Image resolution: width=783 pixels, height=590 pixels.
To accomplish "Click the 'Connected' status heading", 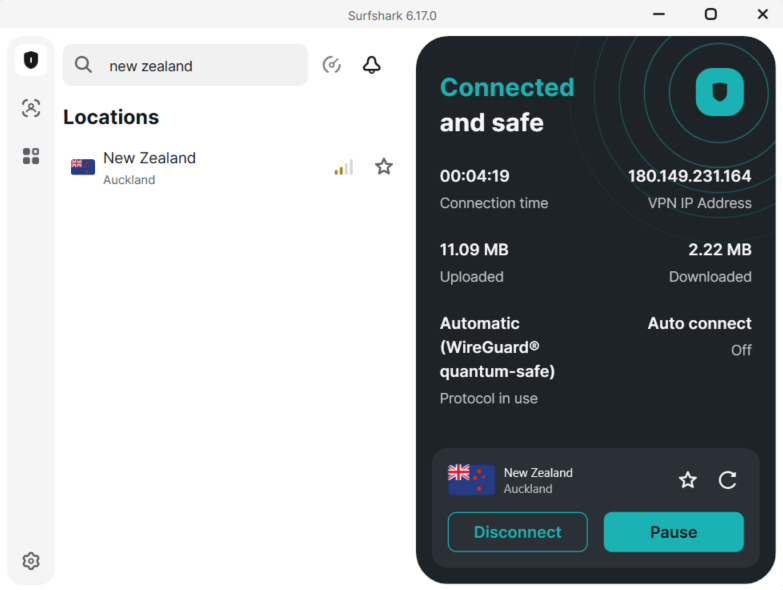I will pos(507,87).
